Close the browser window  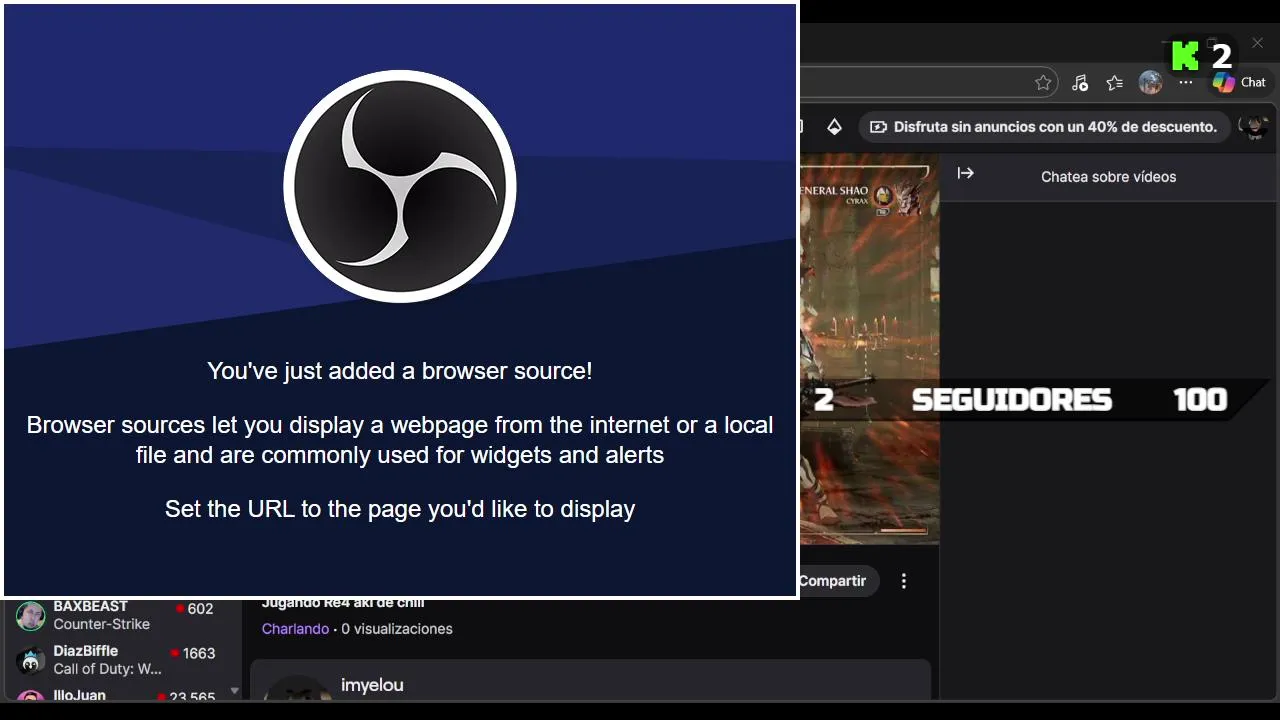(1257, 43)
